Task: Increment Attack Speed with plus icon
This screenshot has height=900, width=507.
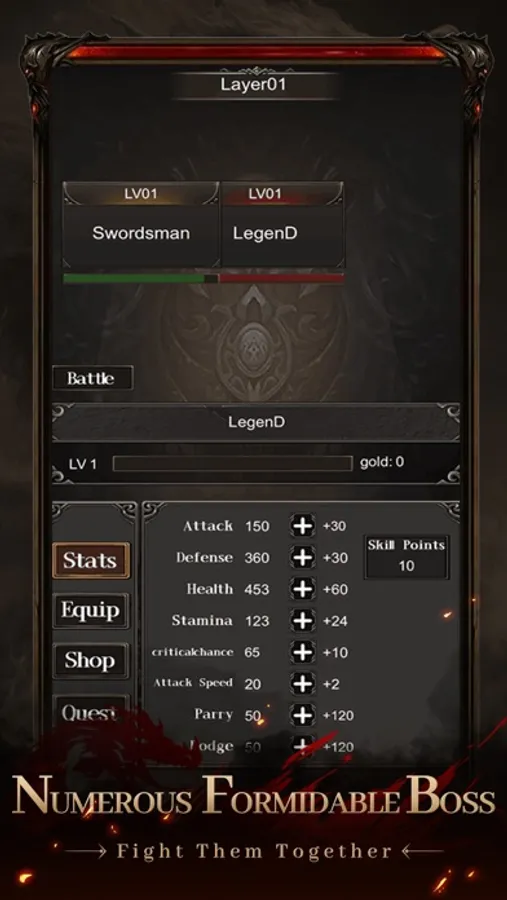Action: [303, 684]
